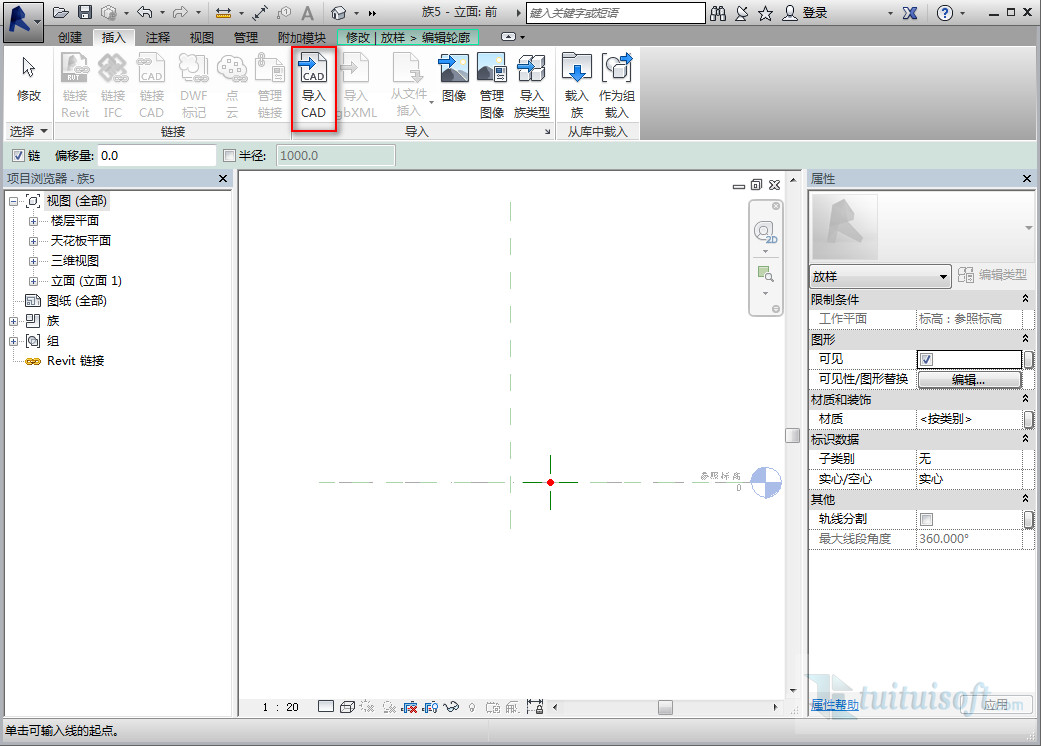Enable the Radius (半径) checkbox
Image resolution: width=1041 pixels, height=746 pixels.
click(230, 156)
